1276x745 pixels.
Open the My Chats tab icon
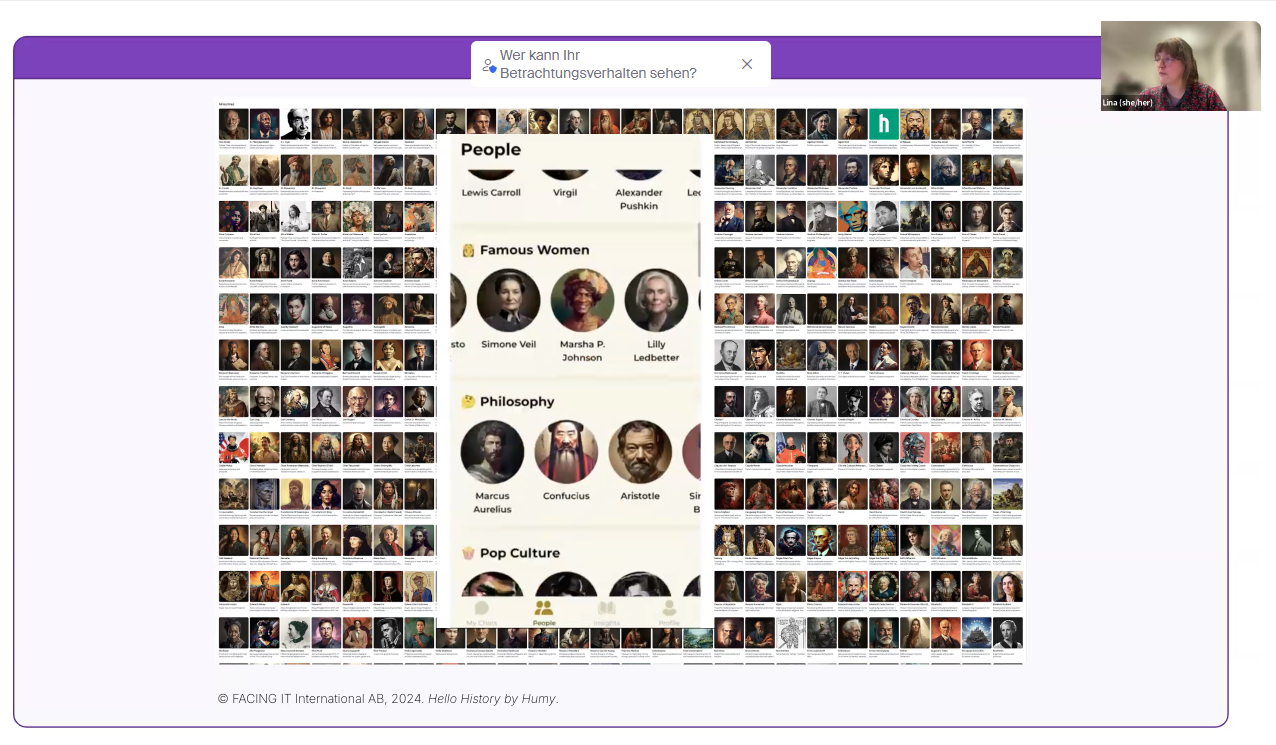481,608
